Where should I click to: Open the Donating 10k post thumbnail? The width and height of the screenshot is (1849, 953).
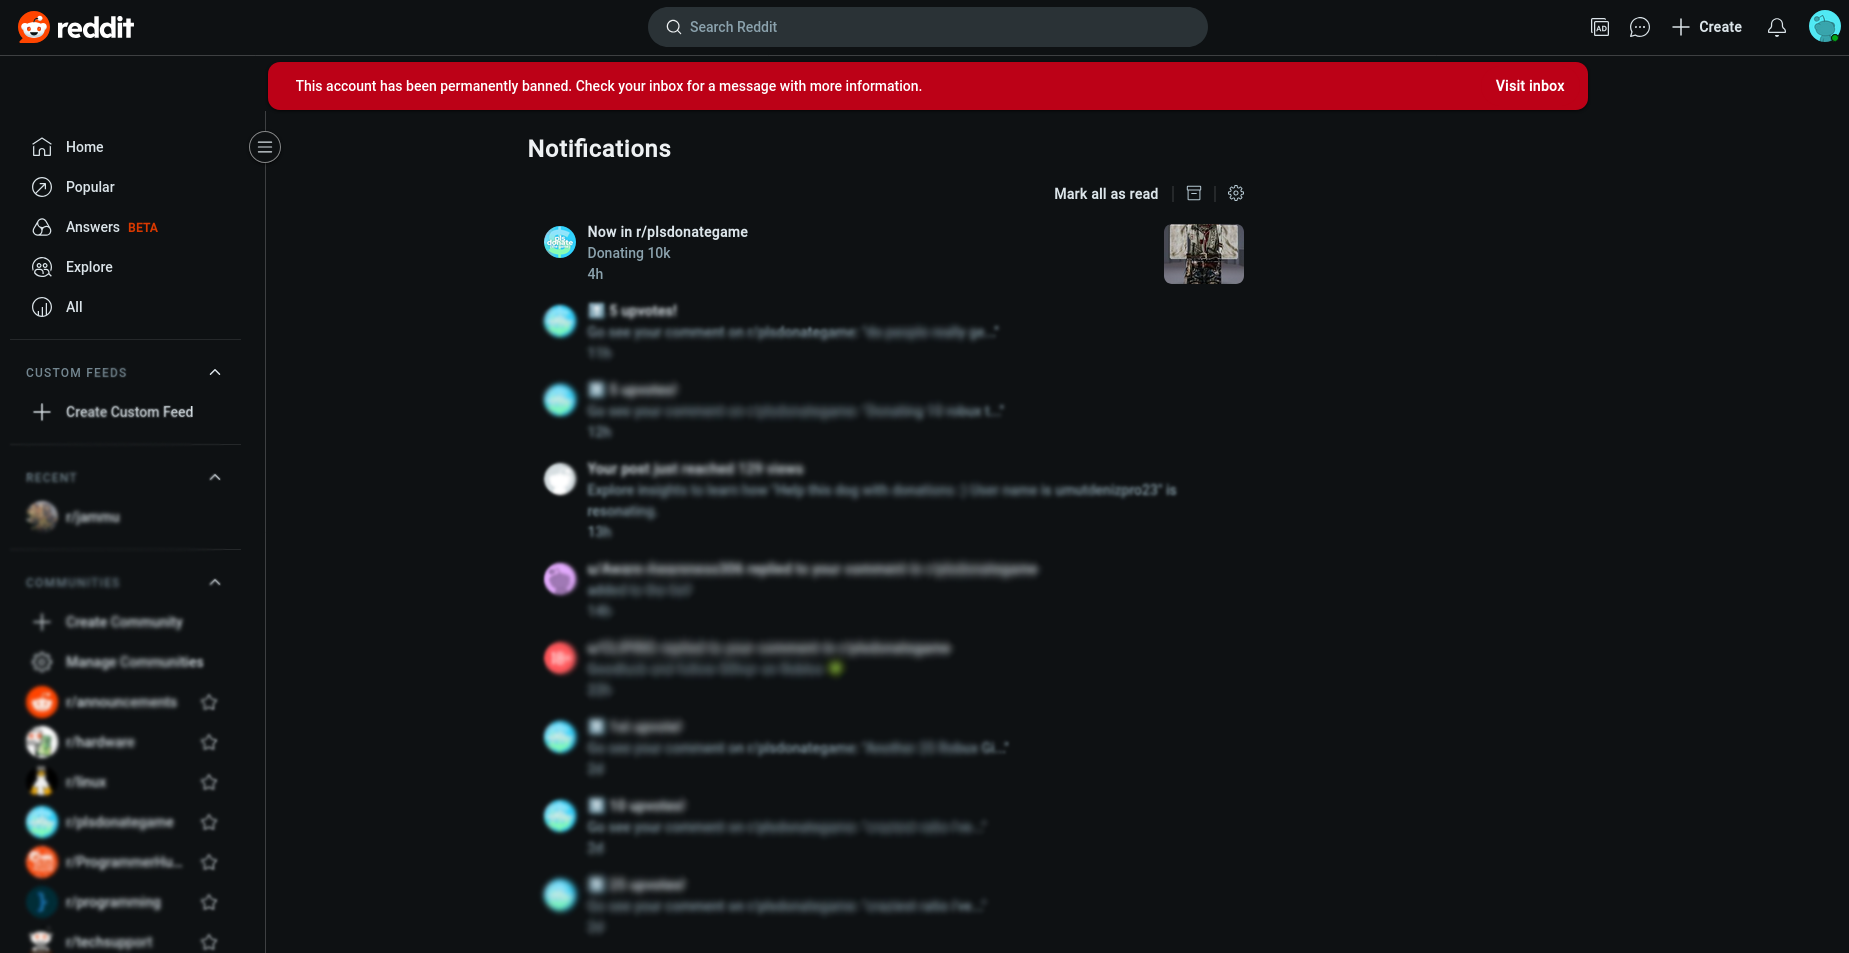1204,254
